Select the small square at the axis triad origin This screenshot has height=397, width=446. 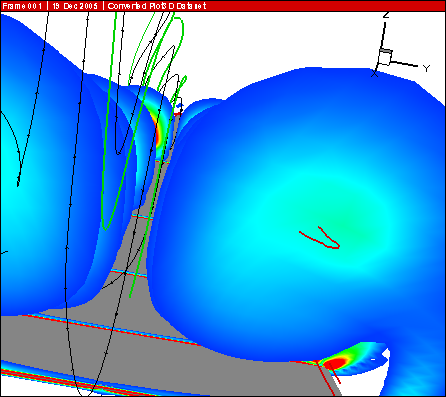(x=385, y=57)
